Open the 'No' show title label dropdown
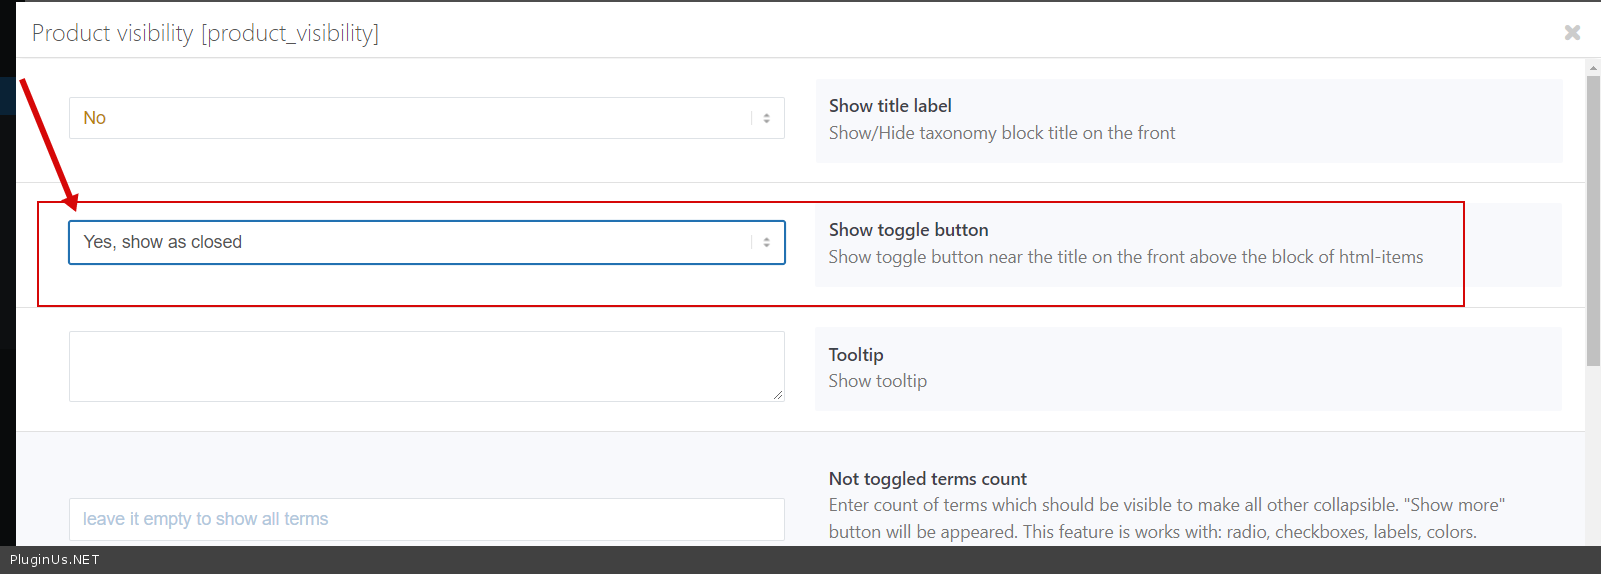This screenshot has height=574, width=1601. click(x=410, y=118)
